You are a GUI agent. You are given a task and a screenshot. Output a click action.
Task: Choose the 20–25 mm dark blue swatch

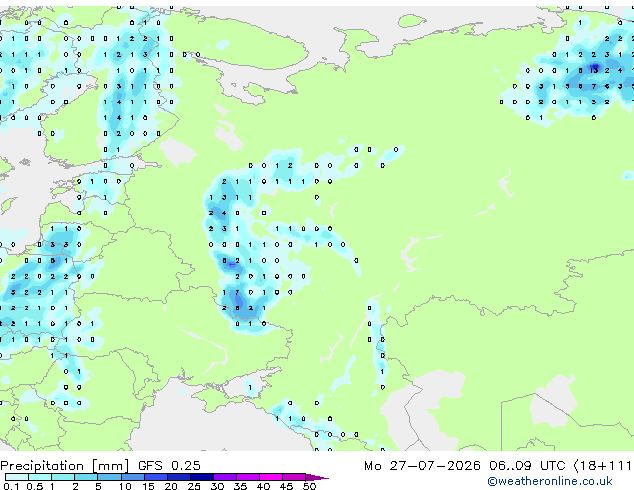tap(178, 477)
